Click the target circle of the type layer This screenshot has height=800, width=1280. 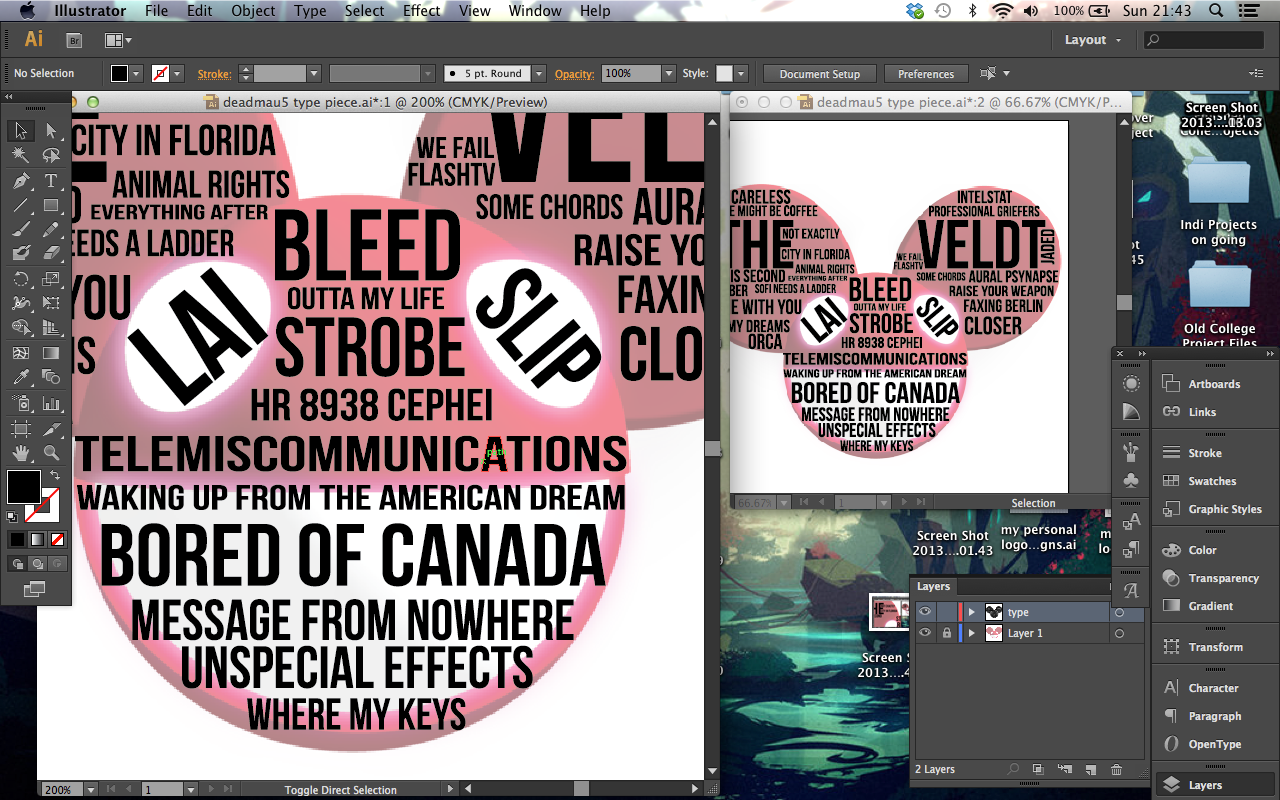coord(1119,612)
